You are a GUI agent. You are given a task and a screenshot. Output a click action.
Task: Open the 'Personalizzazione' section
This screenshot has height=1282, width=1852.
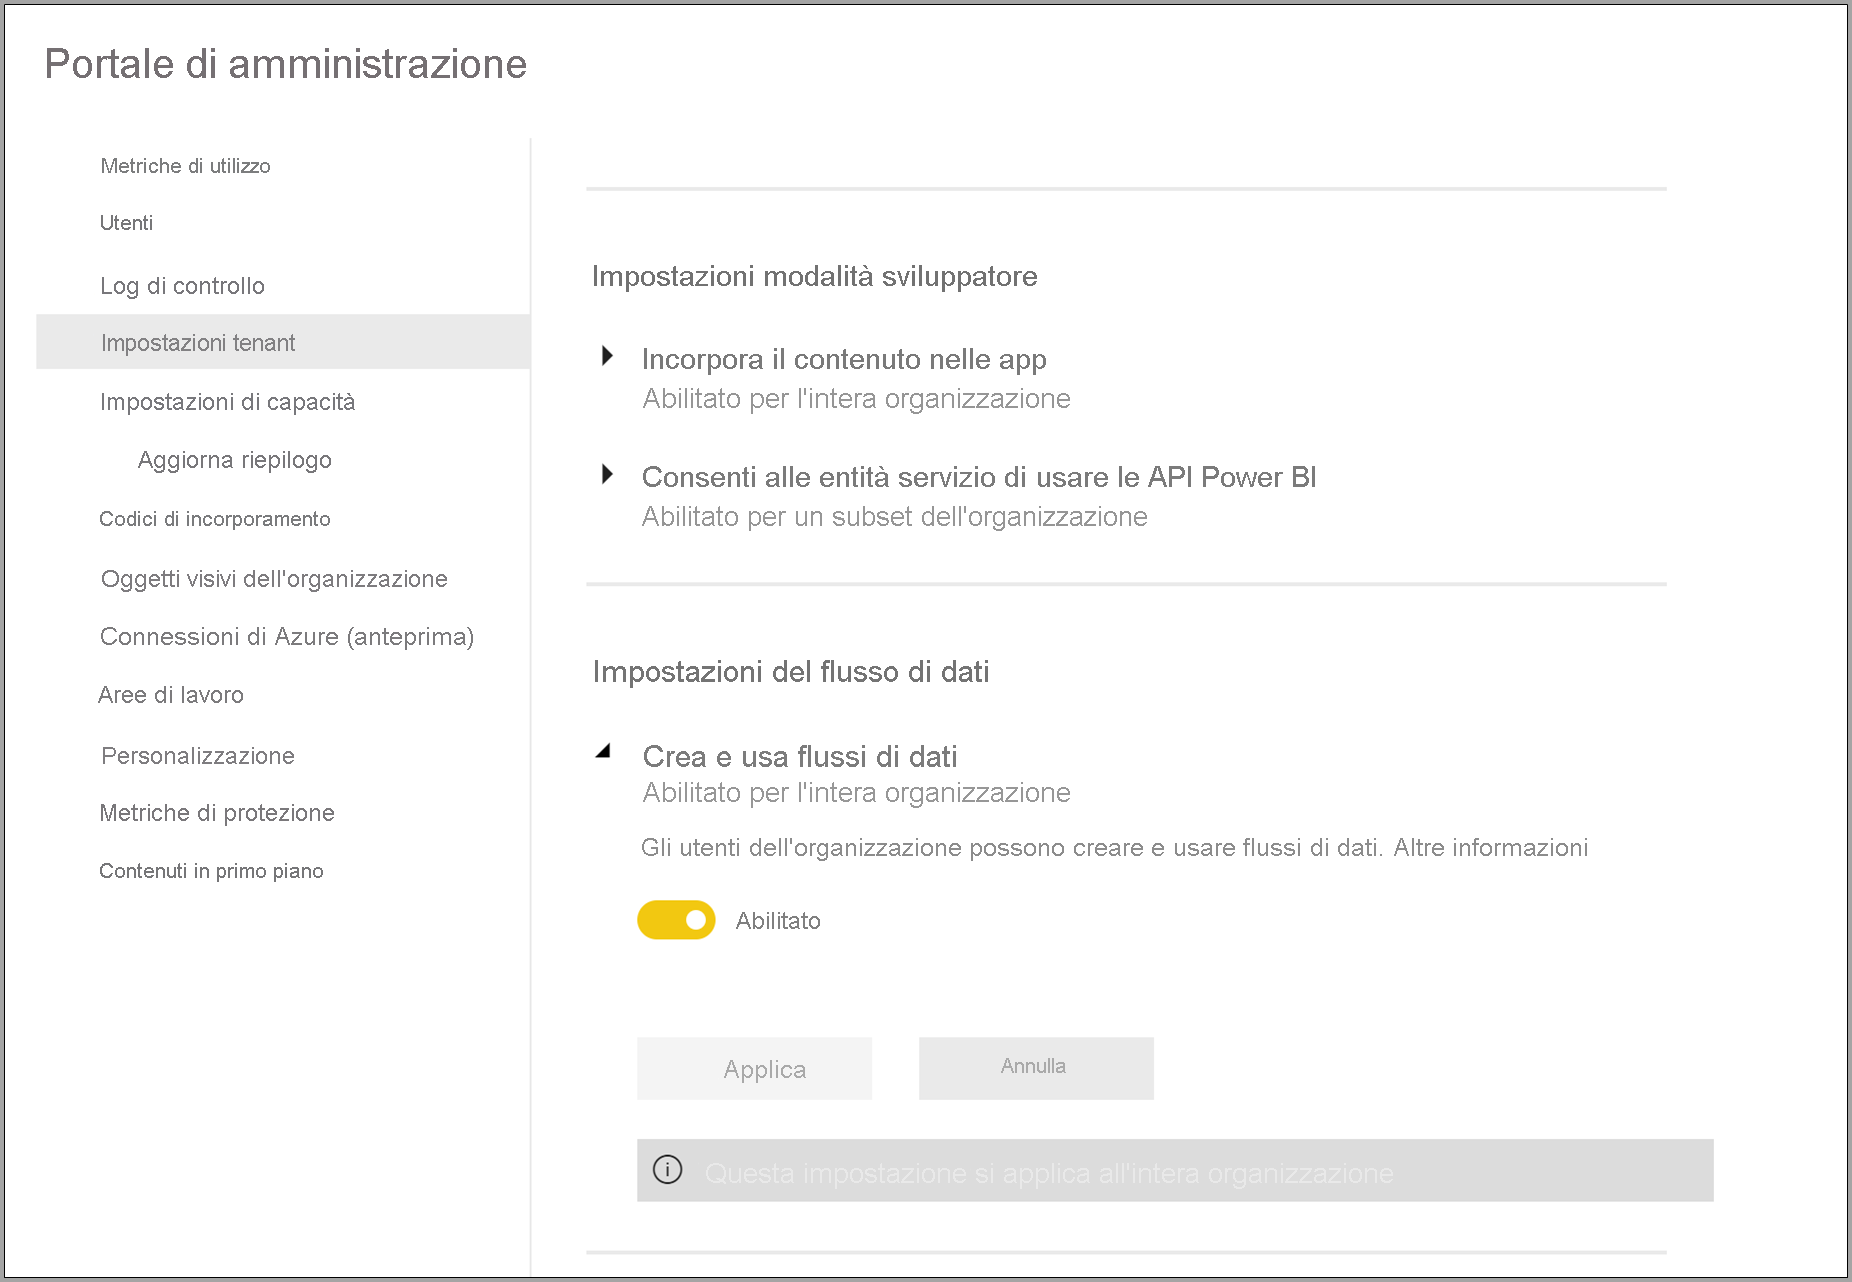[x=197, y=755]
